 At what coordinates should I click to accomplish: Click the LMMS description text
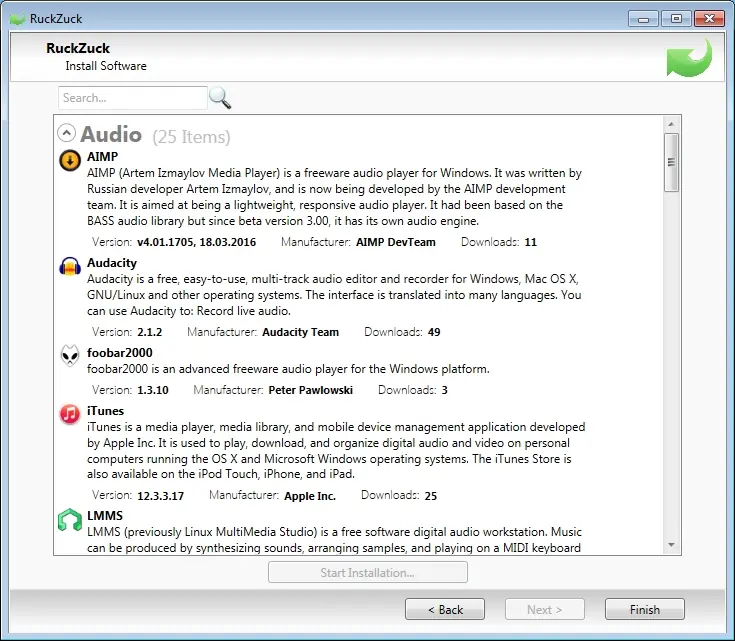tap(334, 540)
